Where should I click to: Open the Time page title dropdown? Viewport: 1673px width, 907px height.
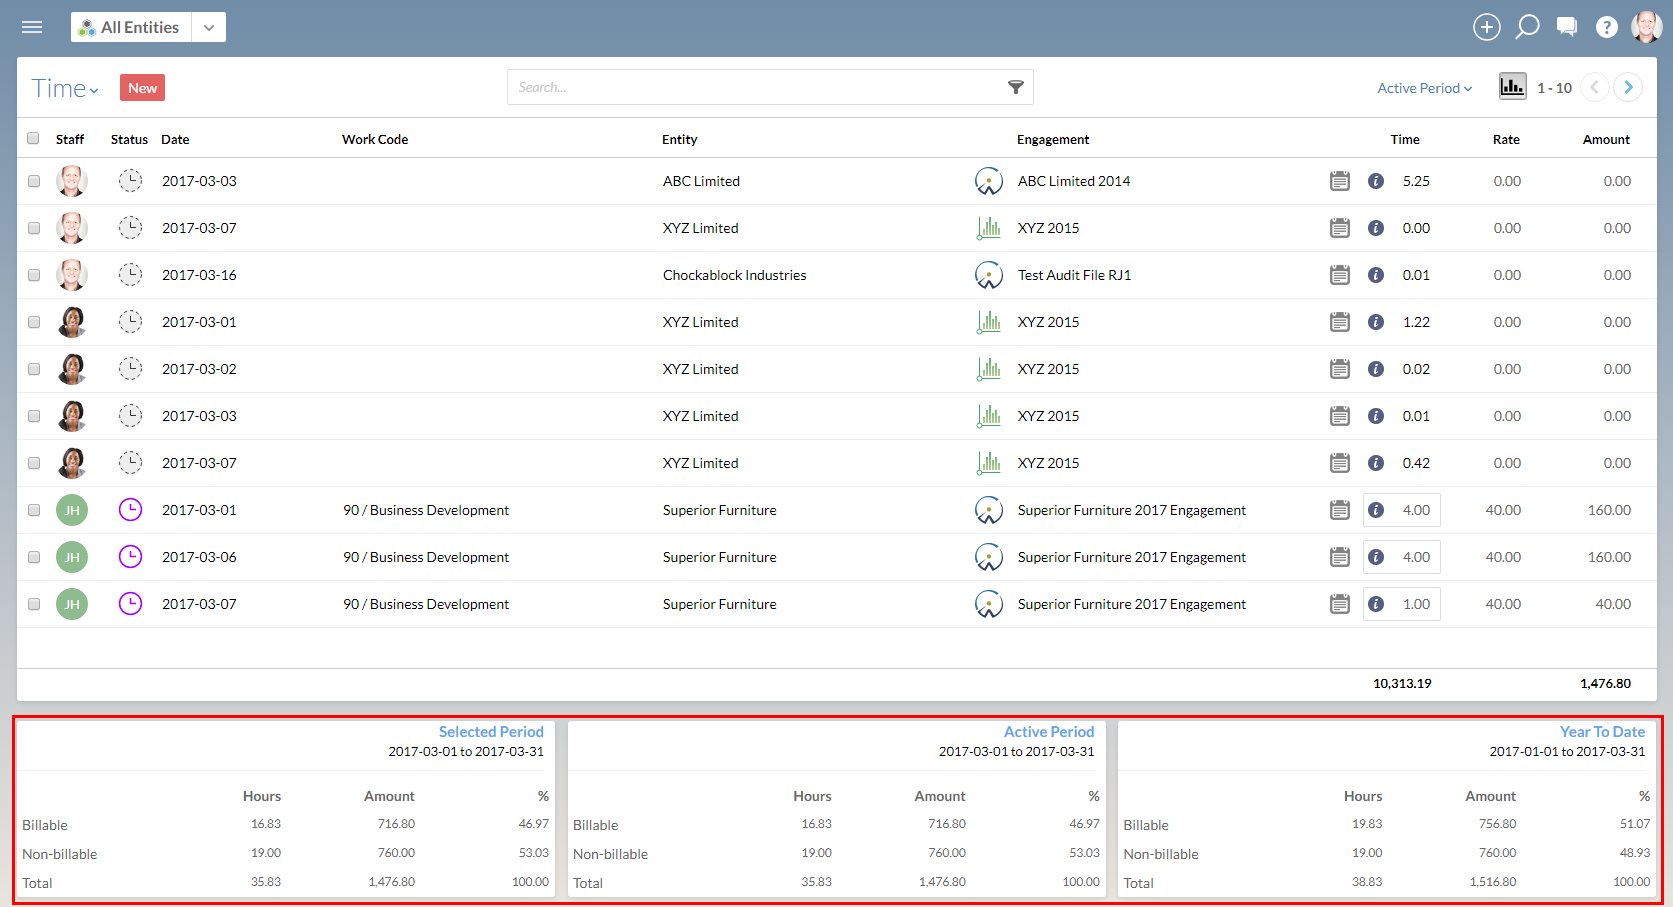click(x=65, y=89)
